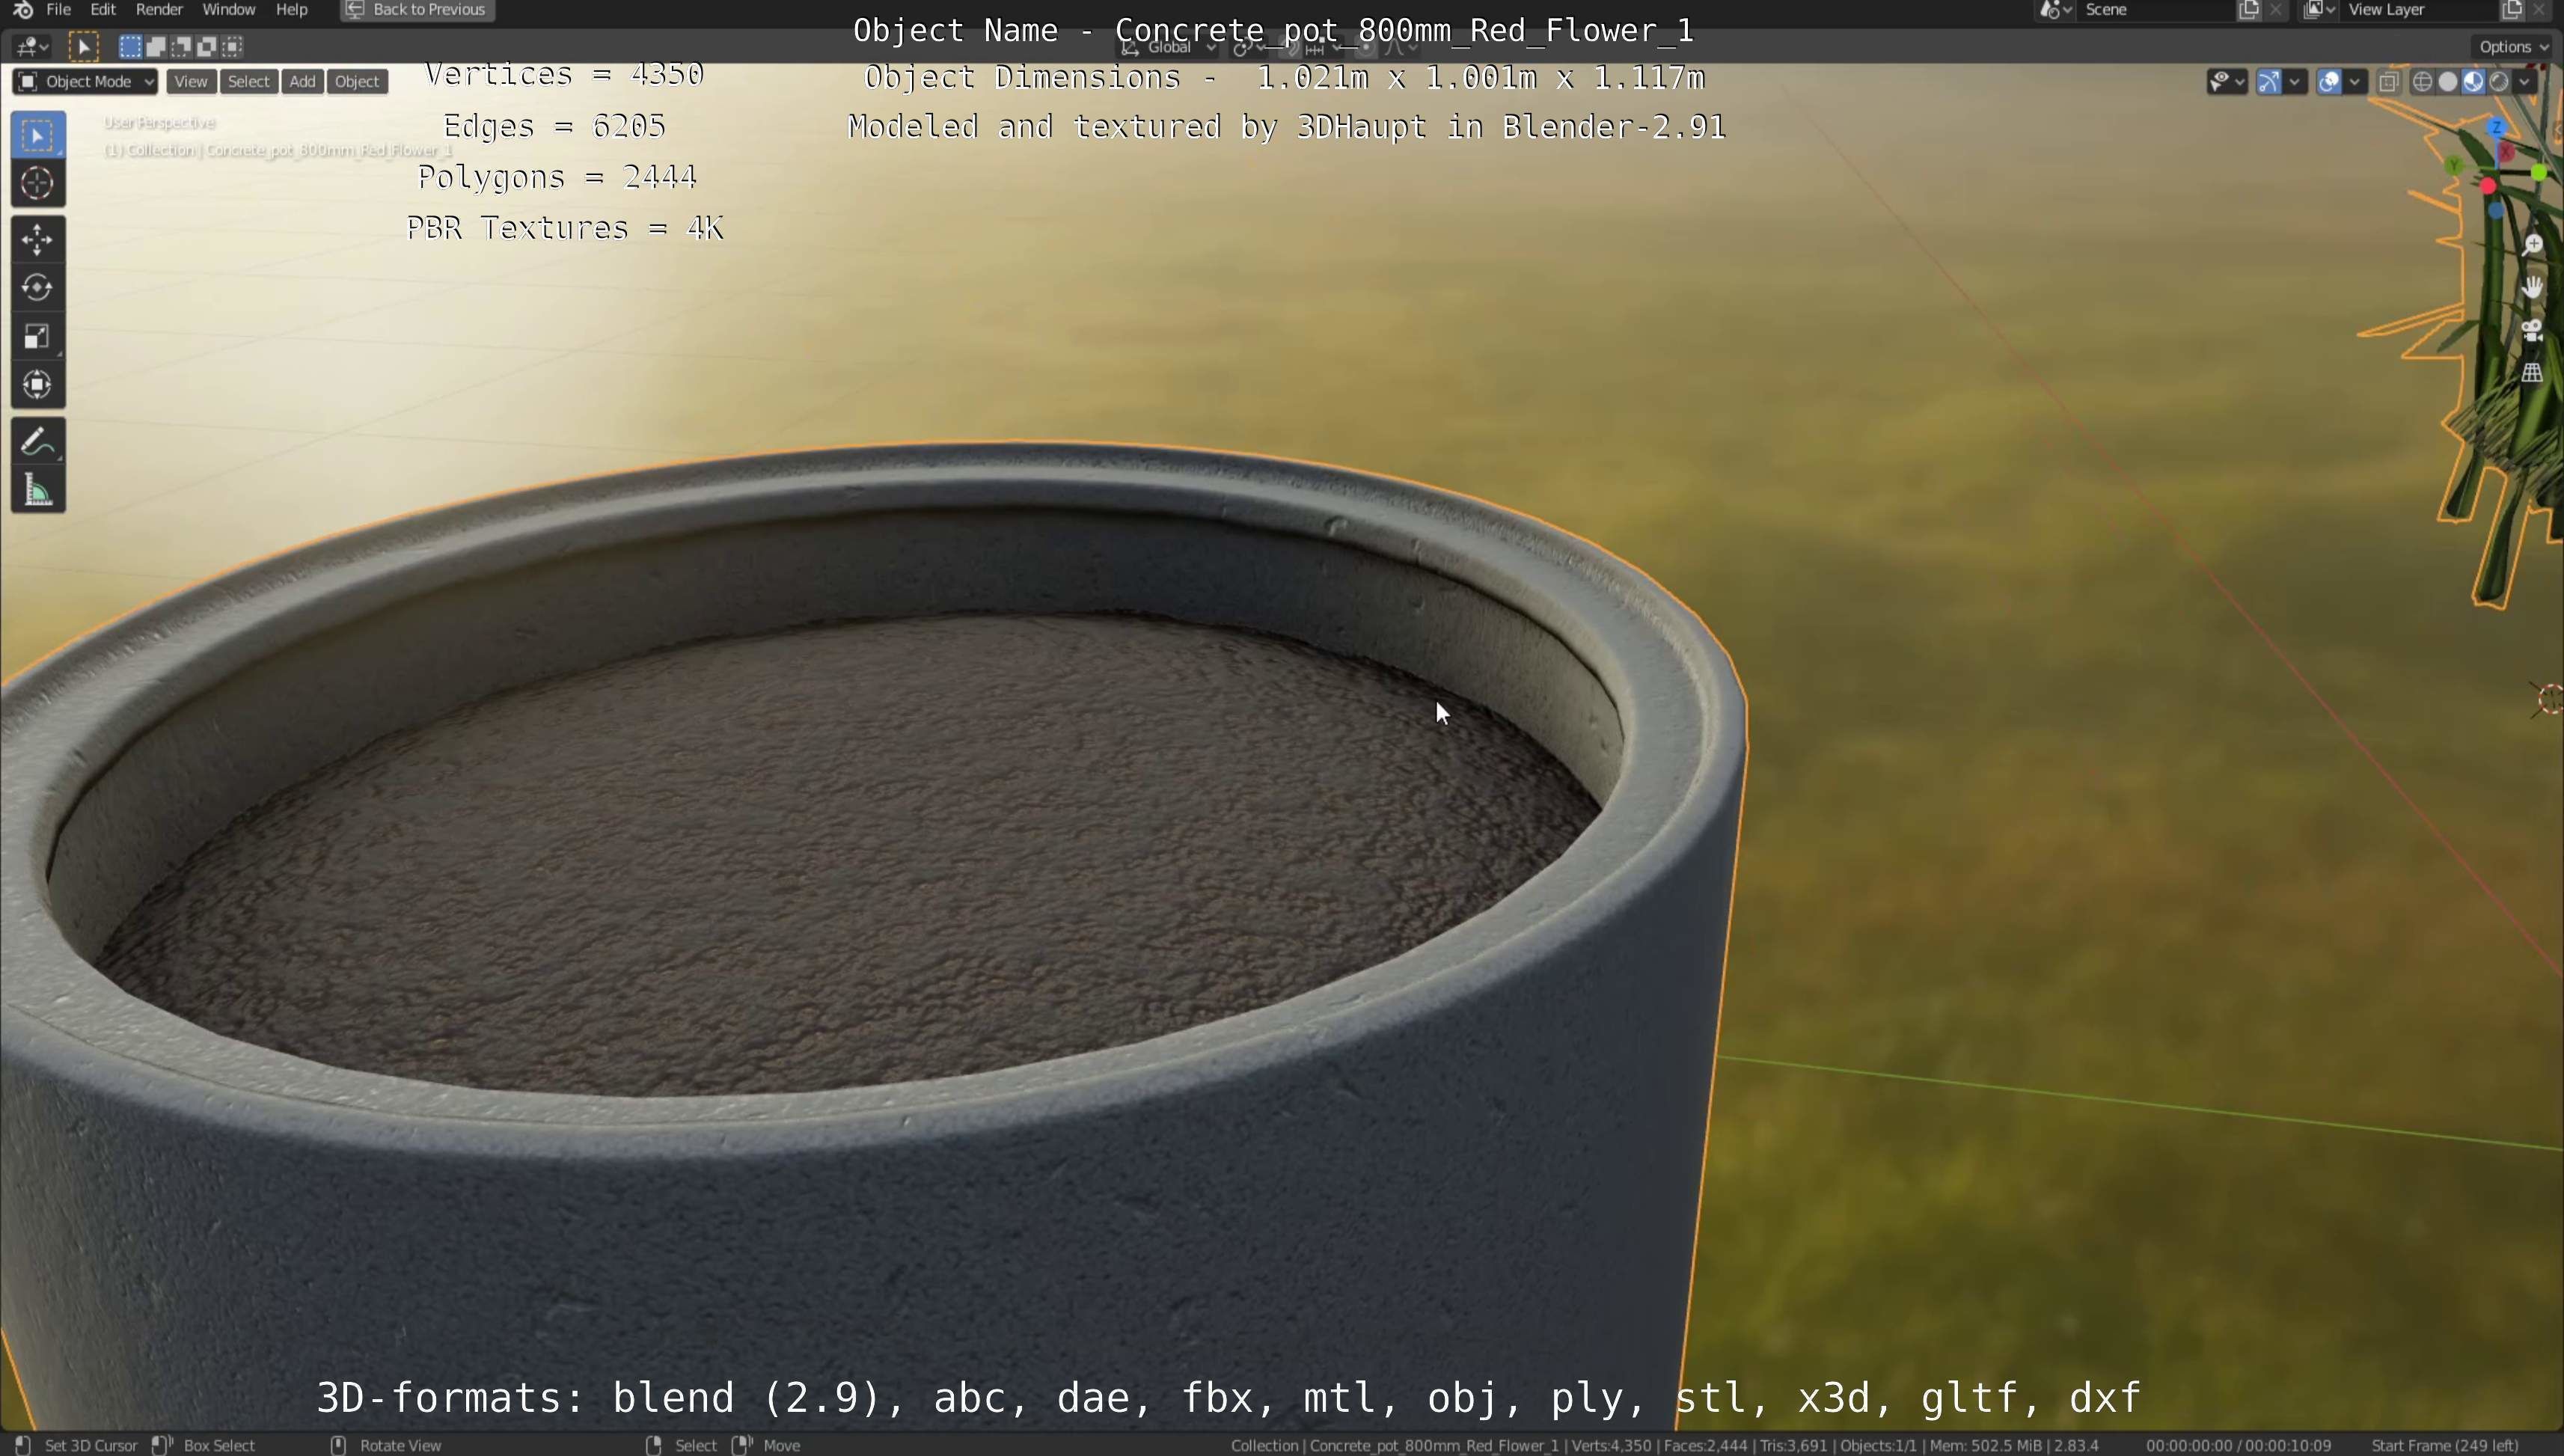The image size is (2564, 1456).
Task: Toggle the camera view icon
Action: (2532, 331)
